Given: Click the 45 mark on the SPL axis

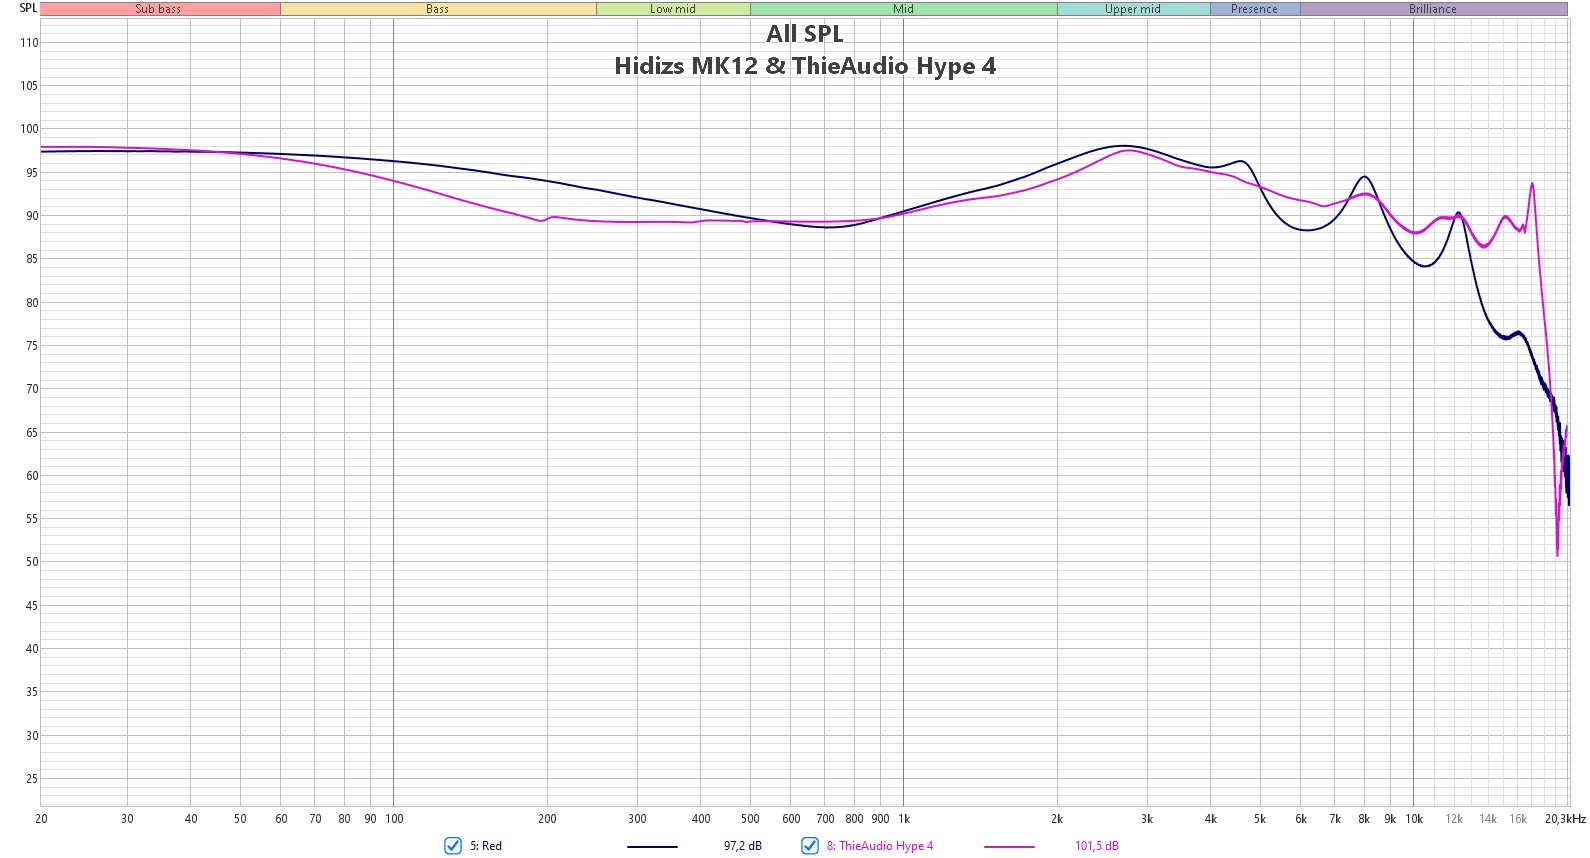Looking at the screenshot, I should [x=32, y=606].
